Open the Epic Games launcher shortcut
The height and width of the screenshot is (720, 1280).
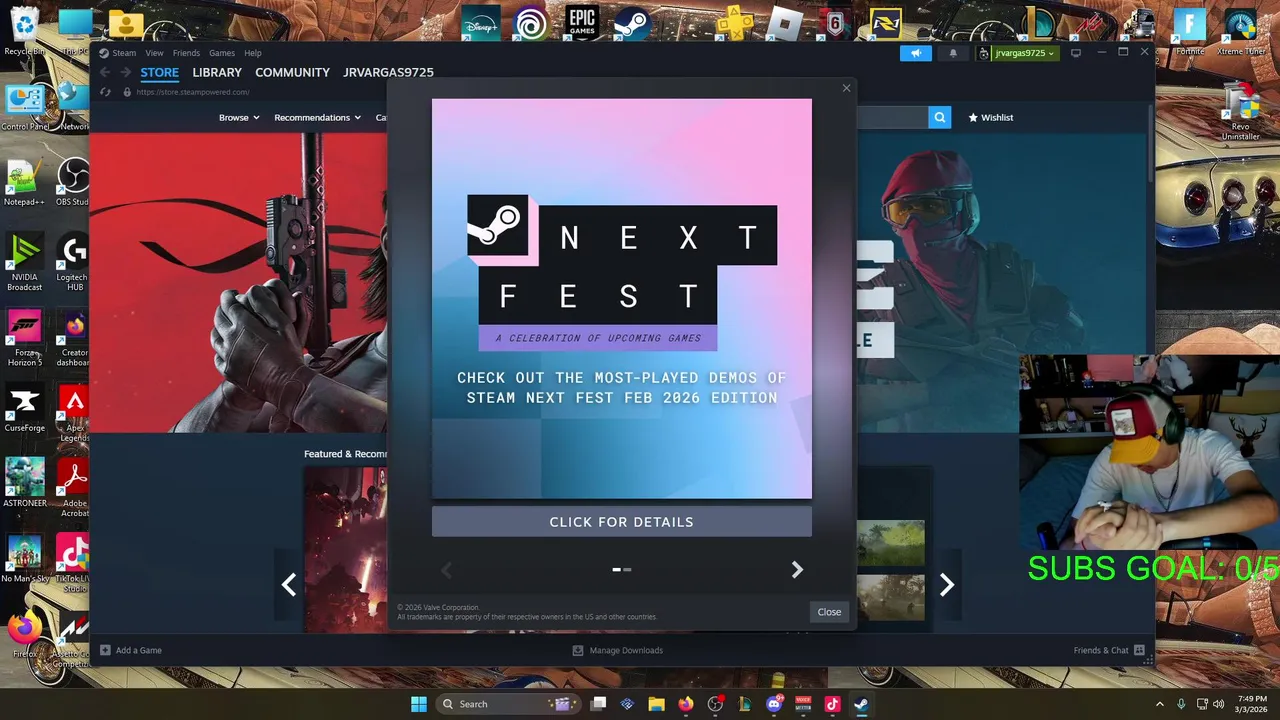tap(582, 22)
